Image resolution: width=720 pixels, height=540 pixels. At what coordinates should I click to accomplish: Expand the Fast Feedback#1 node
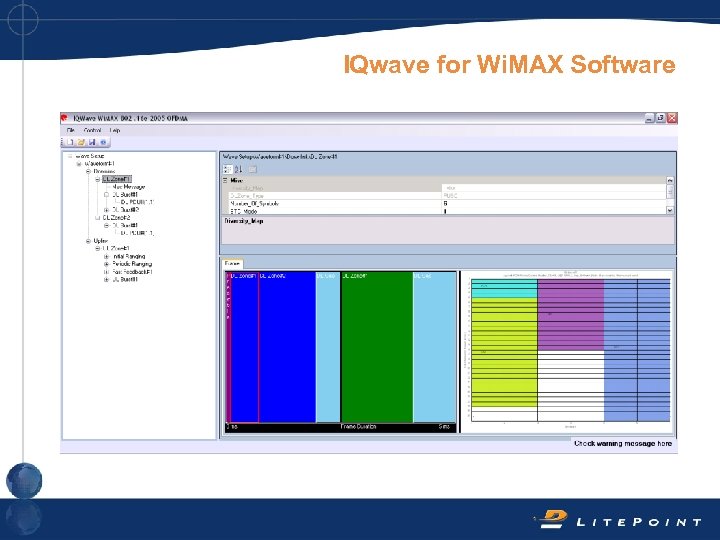107,272
